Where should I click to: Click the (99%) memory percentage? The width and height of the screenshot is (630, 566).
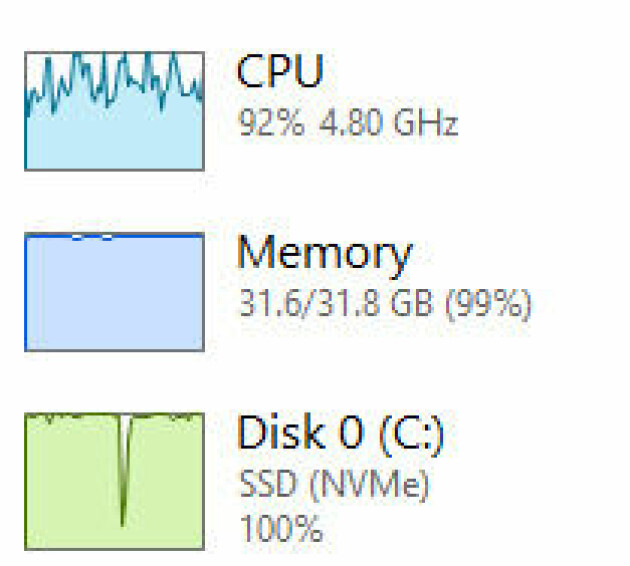click(489, 304)
